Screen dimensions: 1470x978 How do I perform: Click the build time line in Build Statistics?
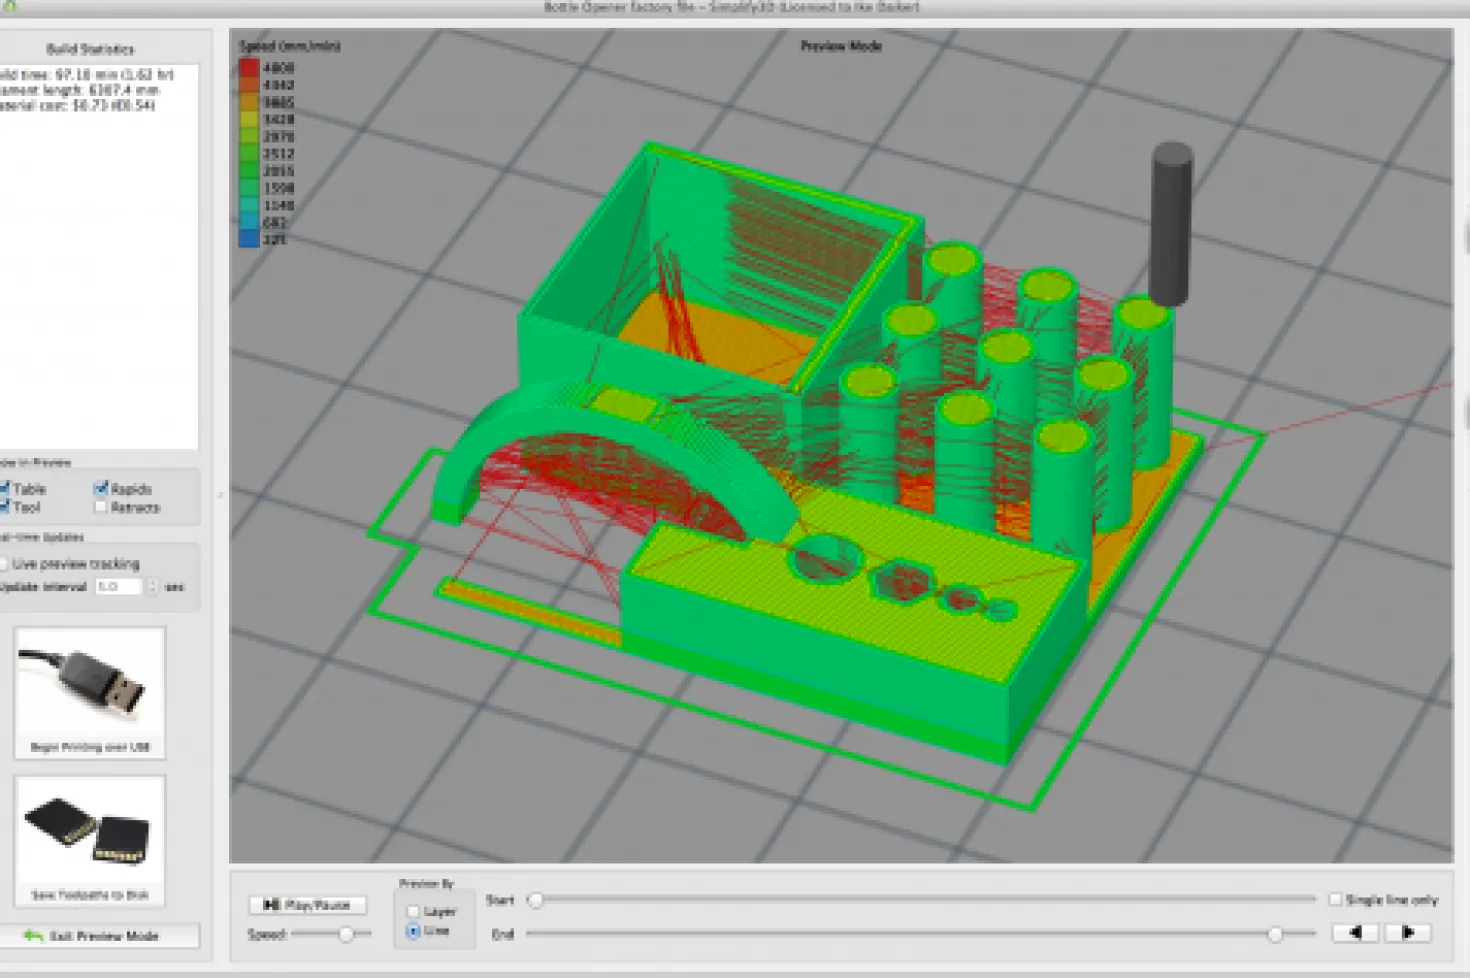point(87,75)
